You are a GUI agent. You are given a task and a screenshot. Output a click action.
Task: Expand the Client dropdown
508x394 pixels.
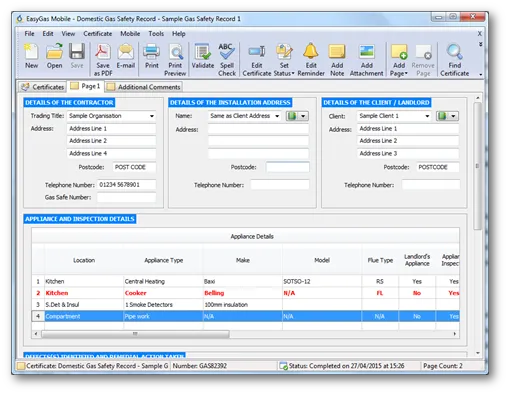427,116
